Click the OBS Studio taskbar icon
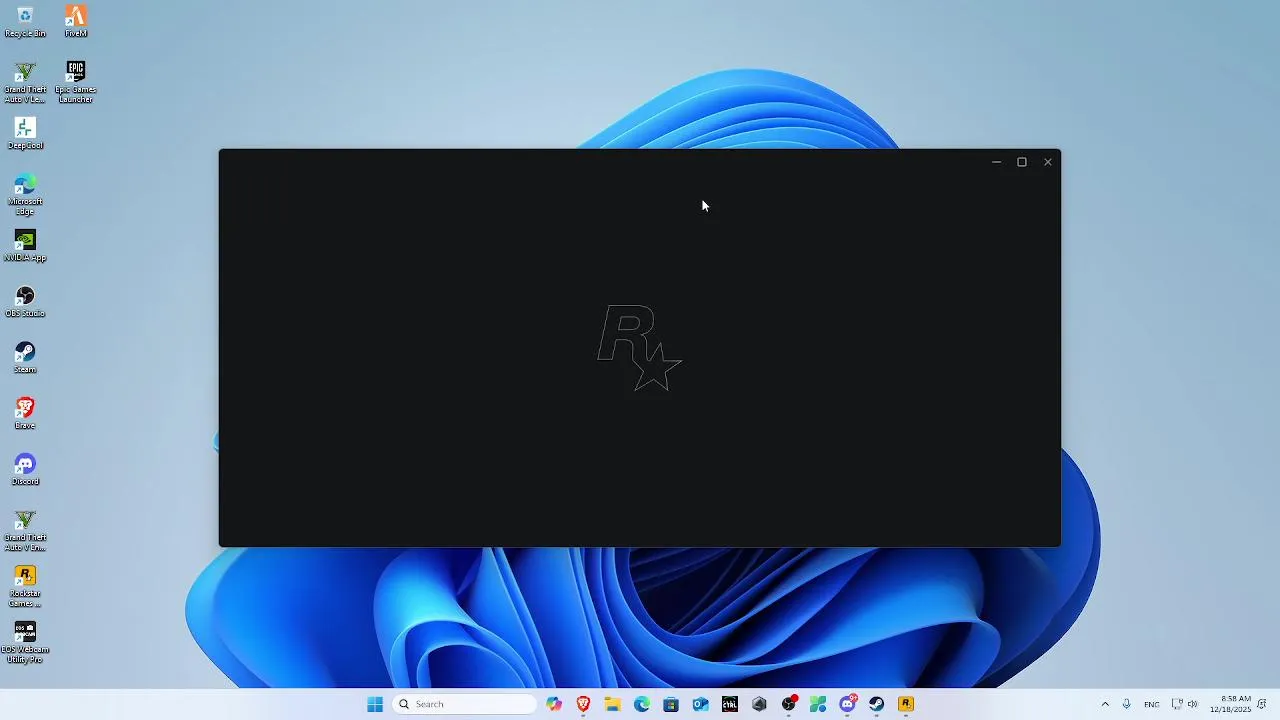 point(789,704)
